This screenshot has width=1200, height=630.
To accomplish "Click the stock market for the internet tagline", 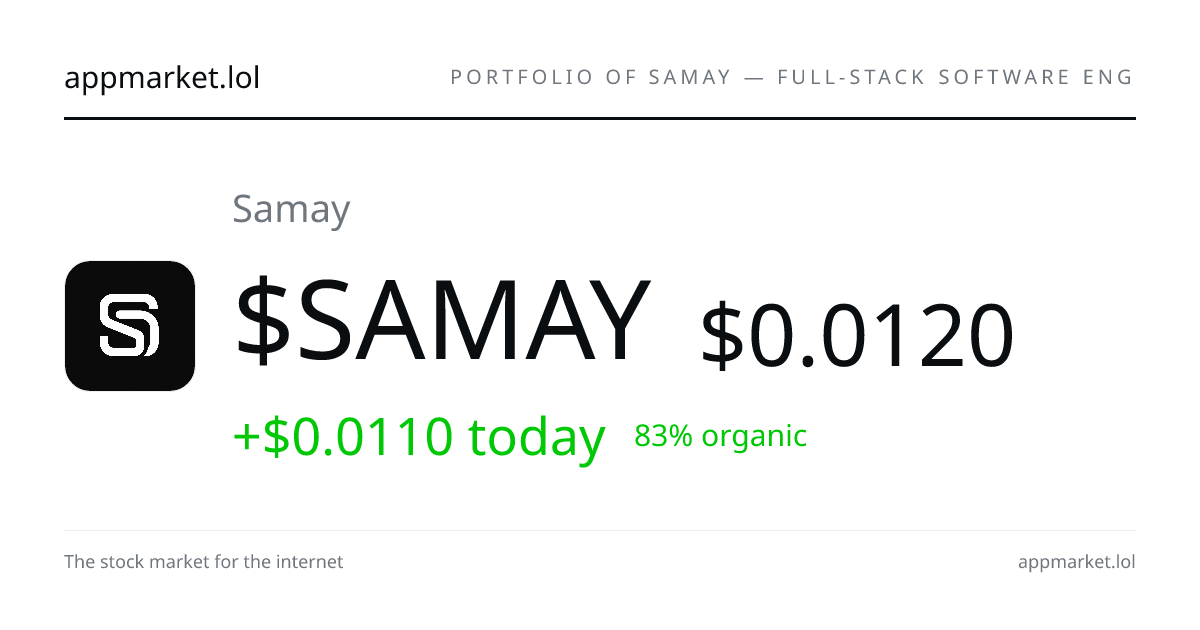I will point(204,562).
